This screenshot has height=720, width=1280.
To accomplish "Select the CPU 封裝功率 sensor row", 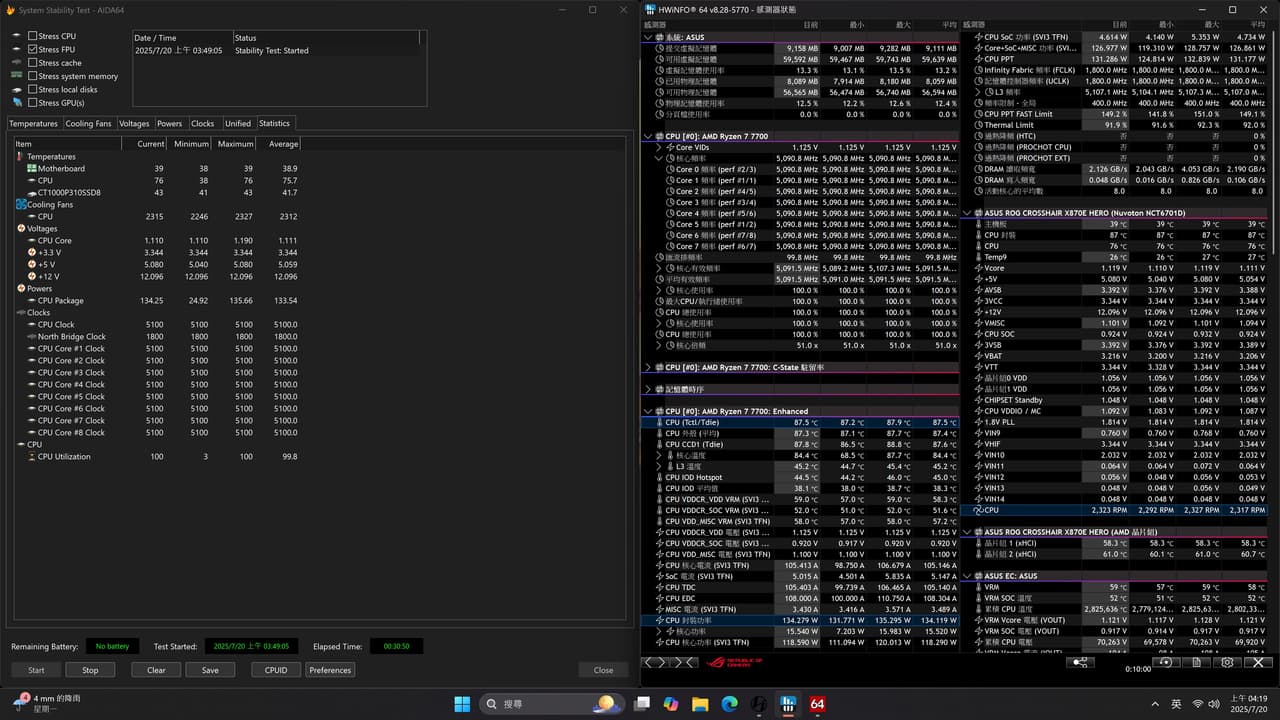I will 800,620.
